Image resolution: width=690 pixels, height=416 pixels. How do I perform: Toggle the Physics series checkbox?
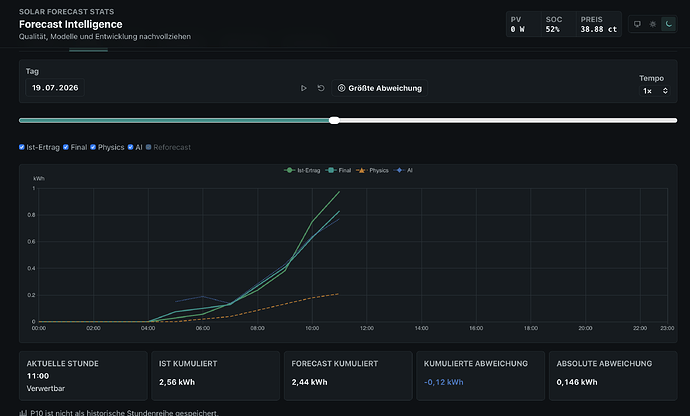(93, 147)
